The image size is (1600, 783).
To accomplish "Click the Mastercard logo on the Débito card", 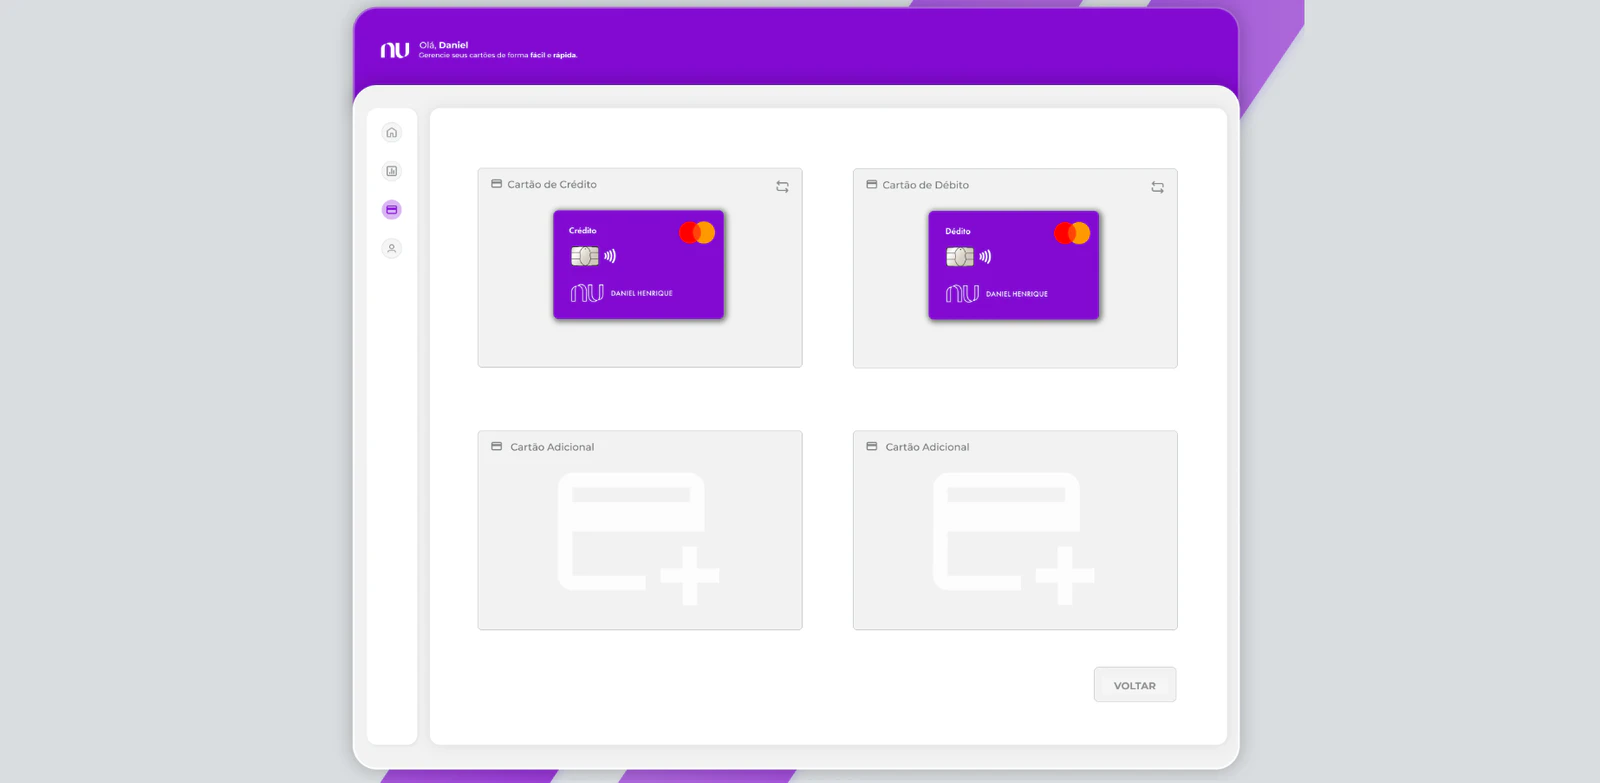I will [1072, 233].
